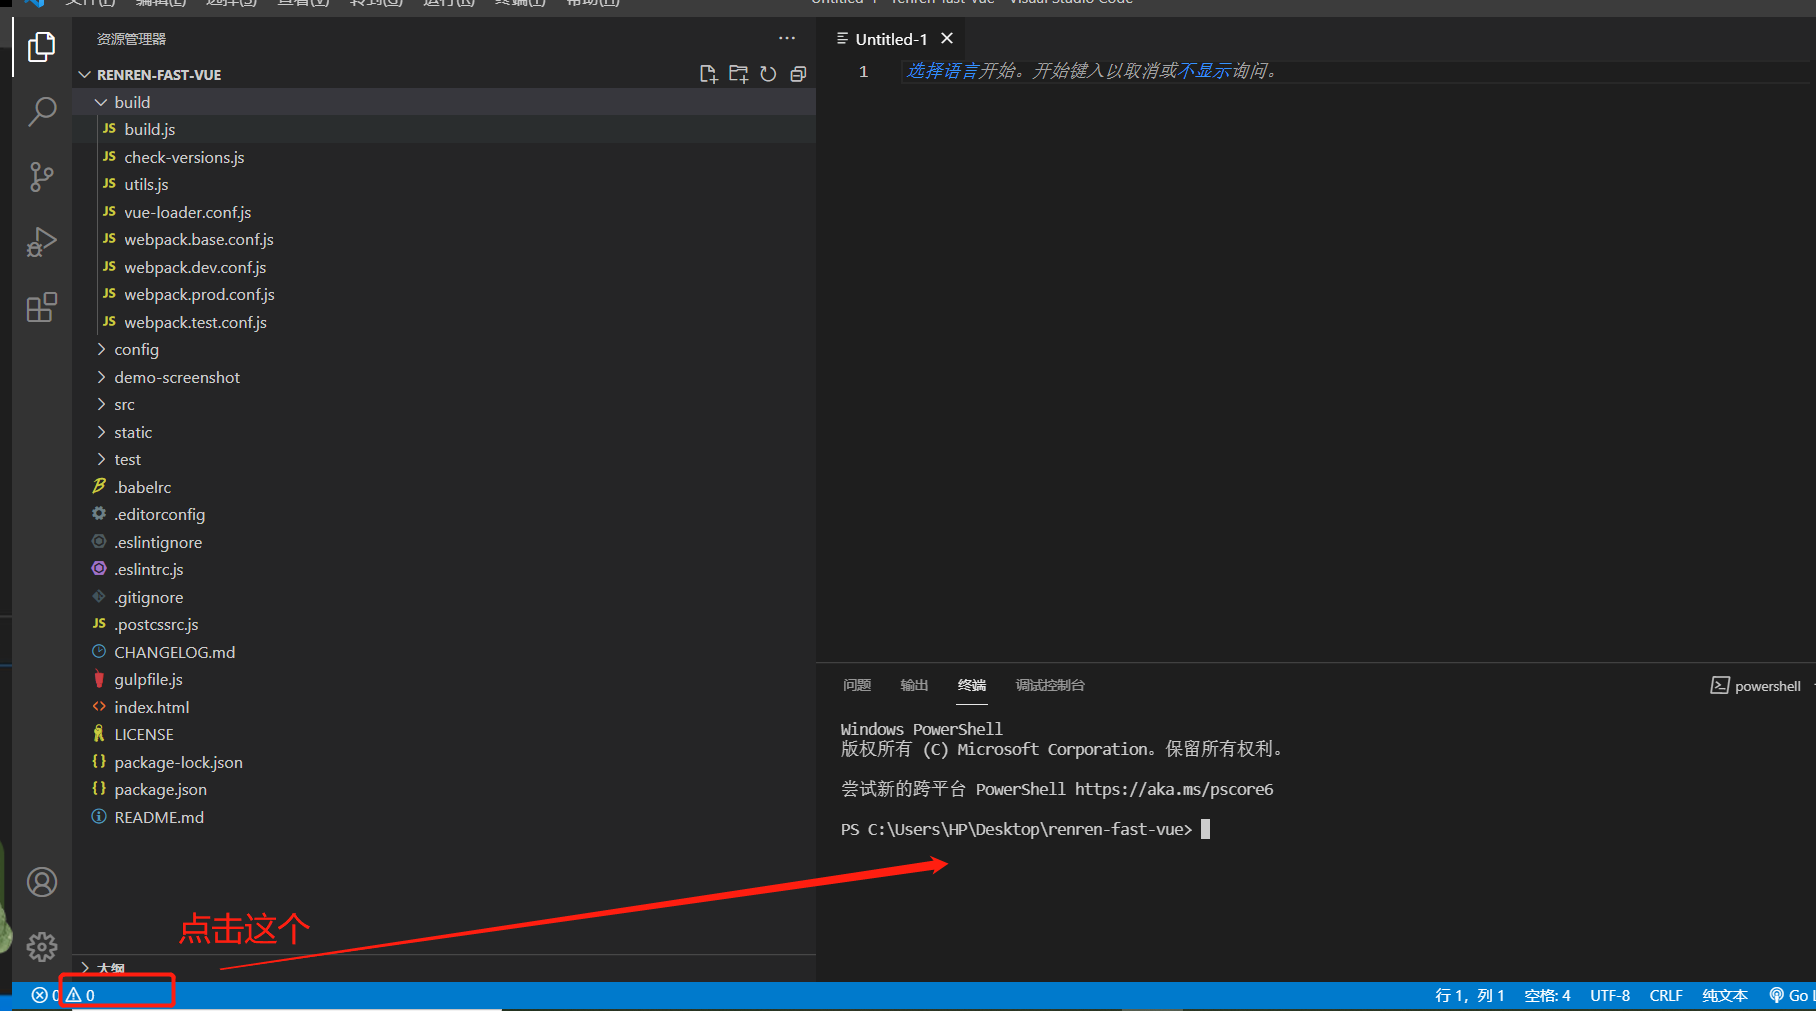Viewport: 1816px width, 1011px height.
Task: Close the Untitled-1 editor tab
Action: pos(947,39)
